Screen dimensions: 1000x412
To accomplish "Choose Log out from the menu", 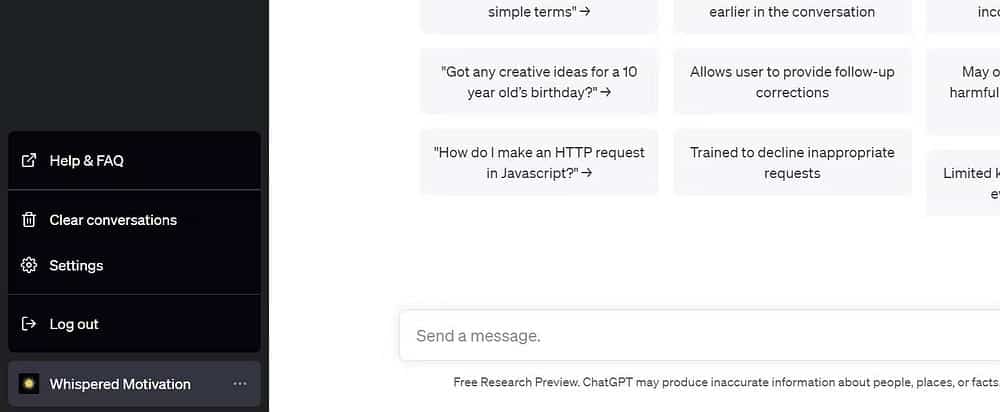I will tap(134, 324).
